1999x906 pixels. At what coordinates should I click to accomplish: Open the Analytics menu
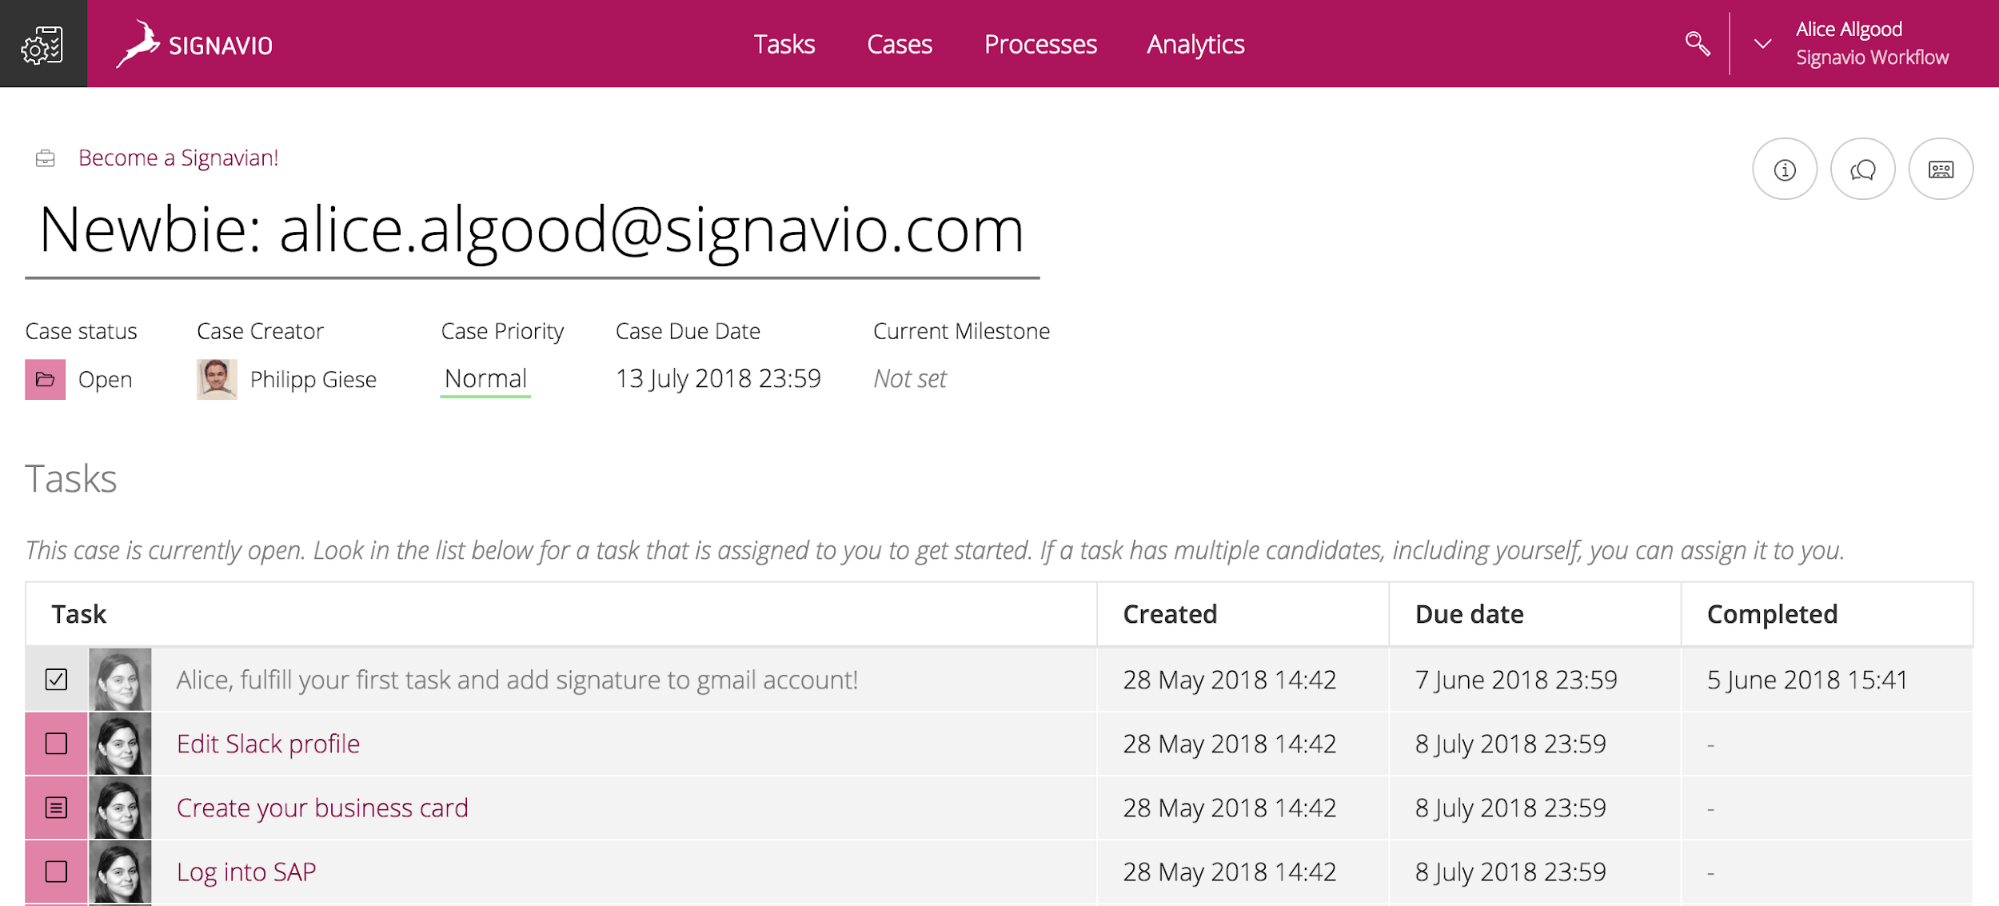[x=1195, y=44]
